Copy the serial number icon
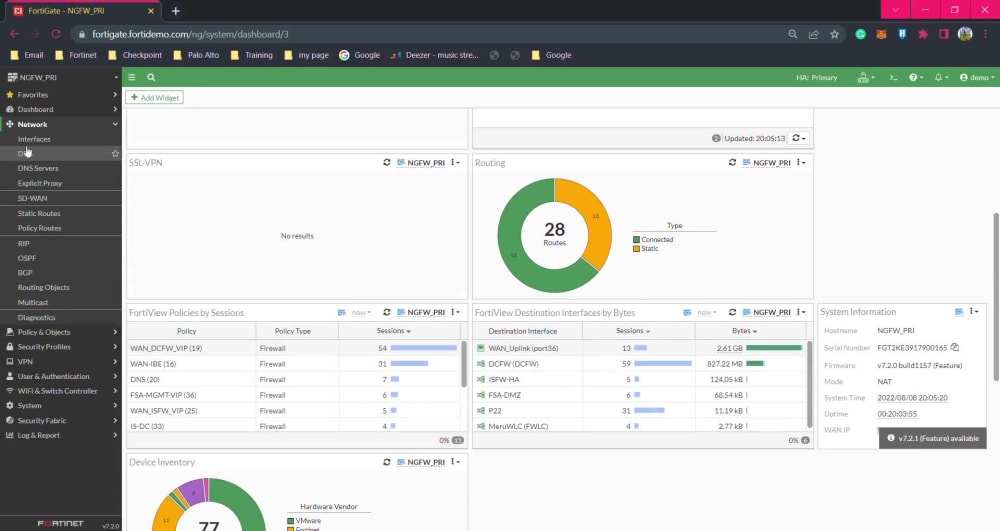 (x=955, y=347)
